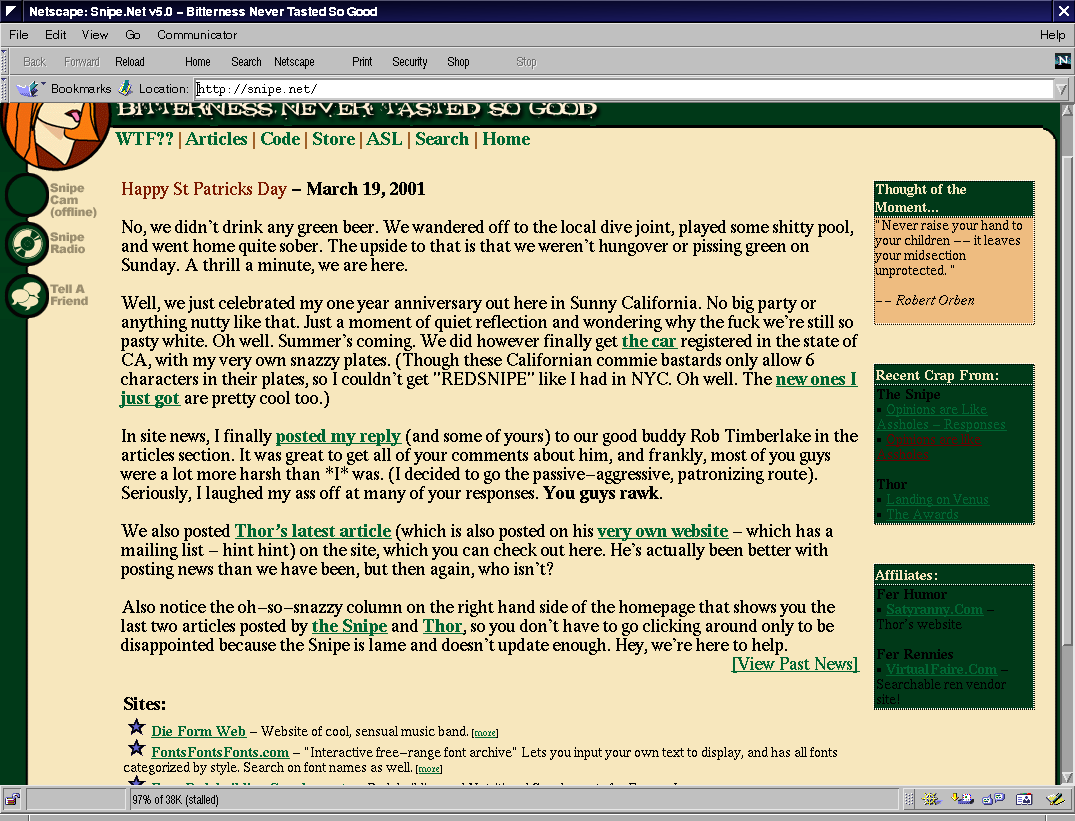The height and width of the screenshot is (821, 1075).
Task: Open the View menu
Action: click(x=95, y=35)
